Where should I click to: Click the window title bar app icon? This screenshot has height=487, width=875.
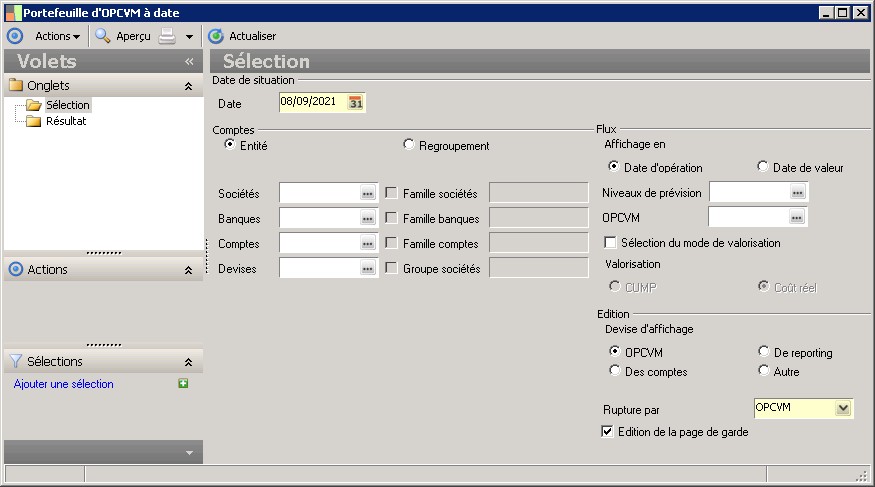[13, 12]
